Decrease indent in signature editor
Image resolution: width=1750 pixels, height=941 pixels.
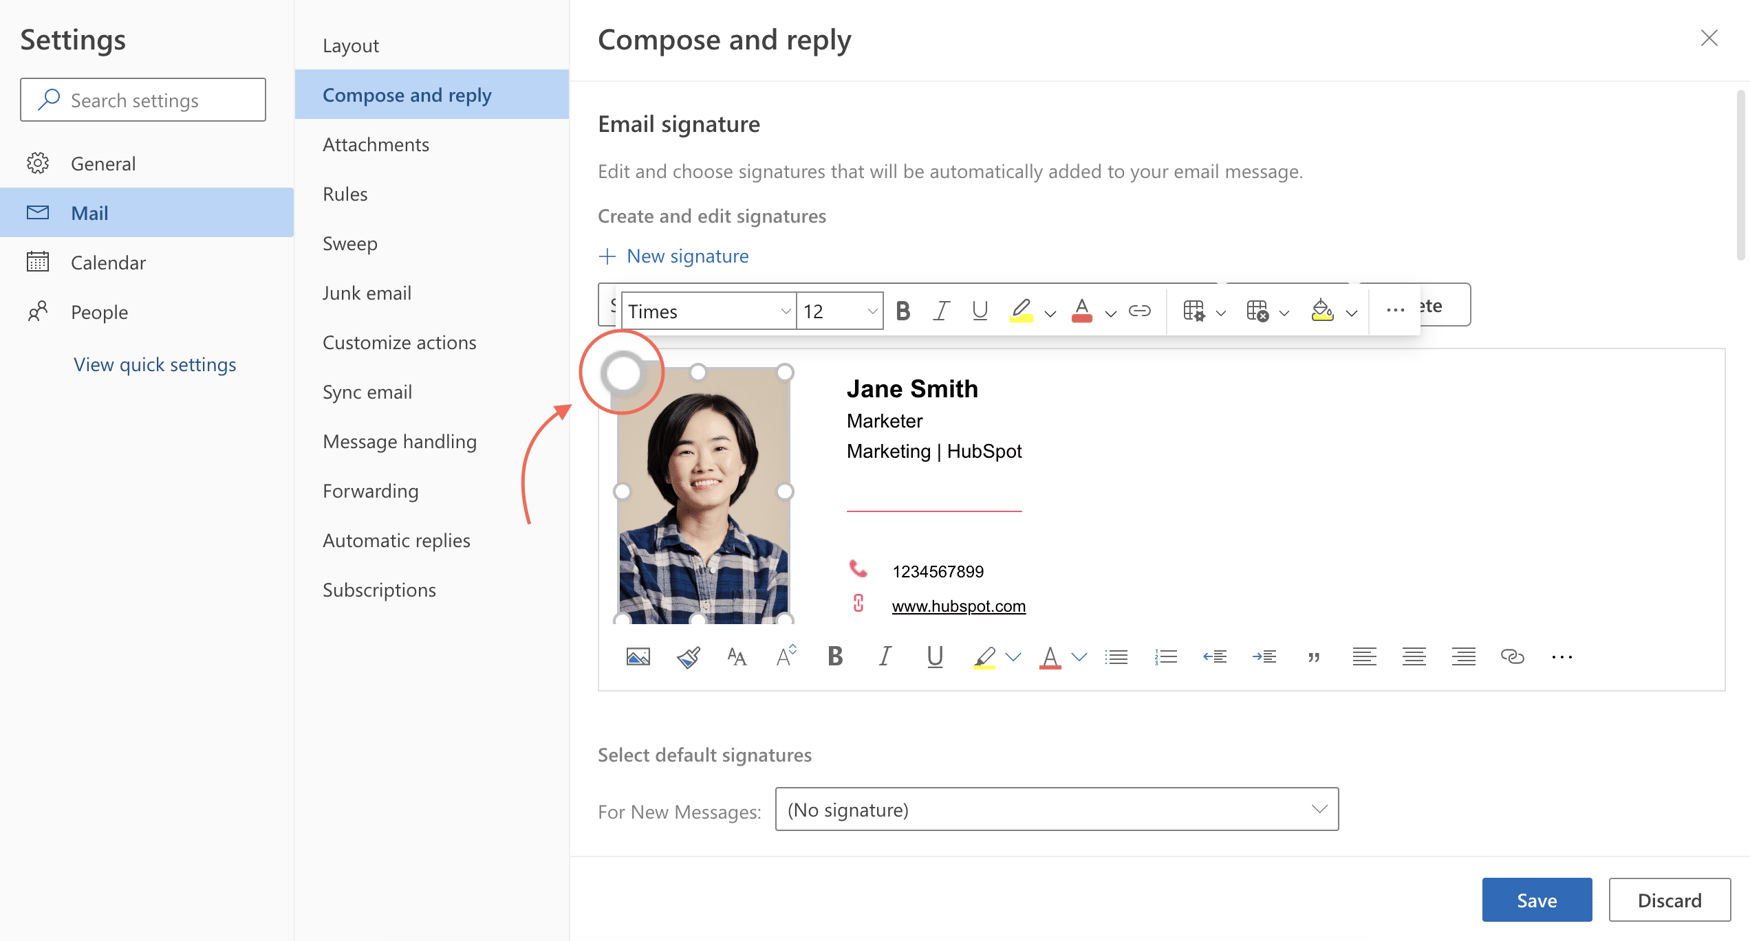pos(1215,657)
